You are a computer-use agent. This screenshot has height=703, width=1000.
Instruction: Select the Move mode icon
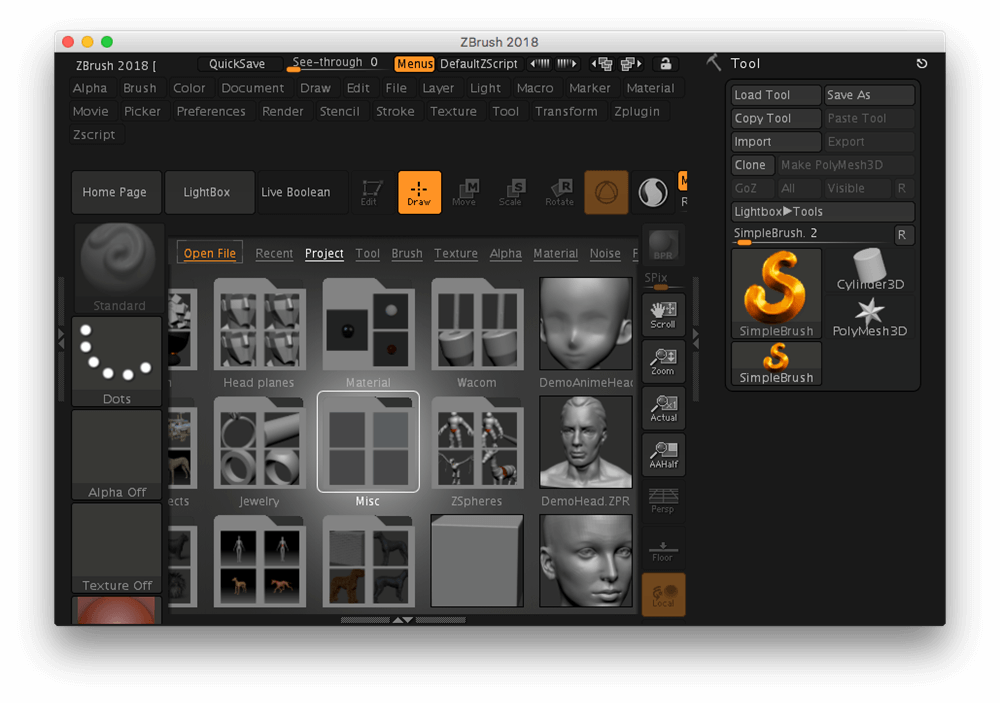(x=464, y=192)
